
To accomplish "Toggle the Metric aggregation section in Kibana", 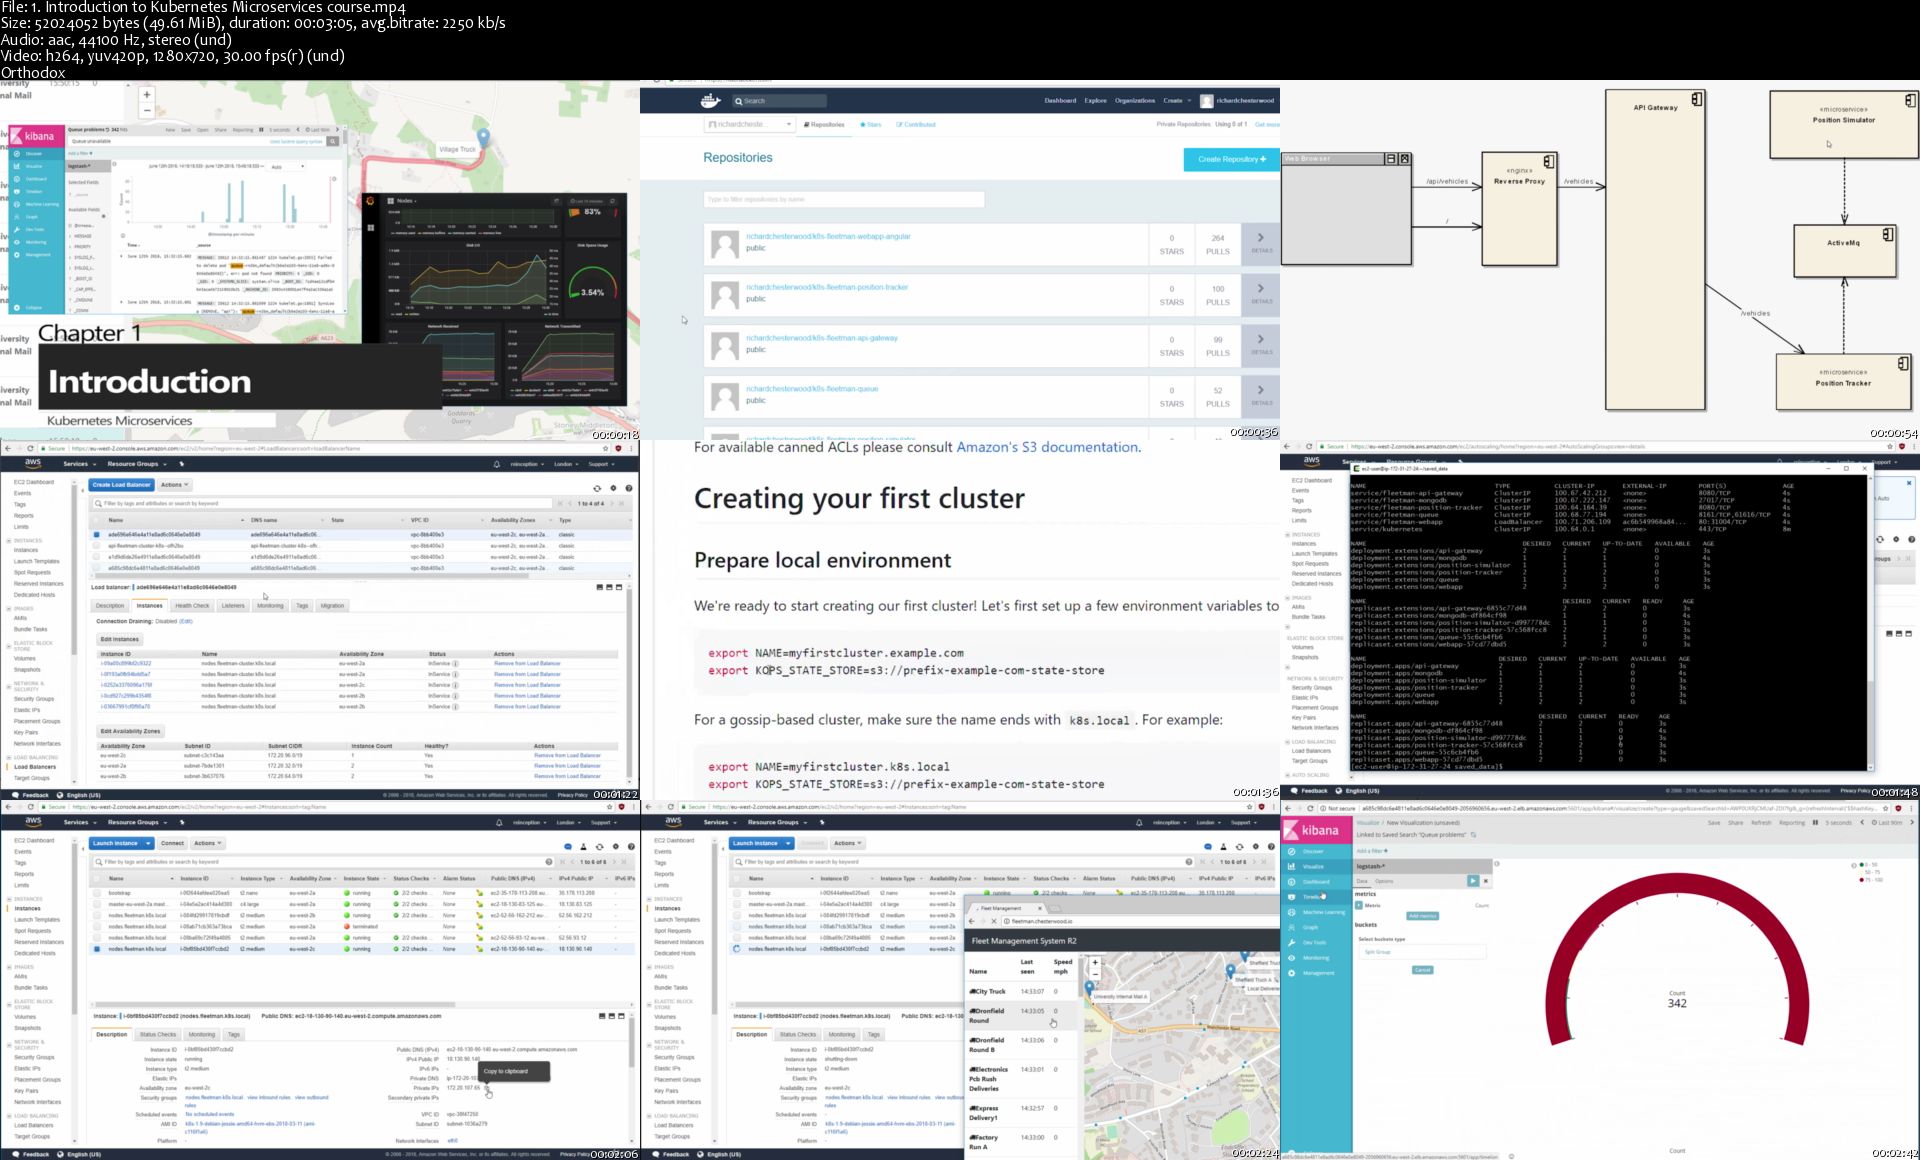I will tap(1359, 905).
